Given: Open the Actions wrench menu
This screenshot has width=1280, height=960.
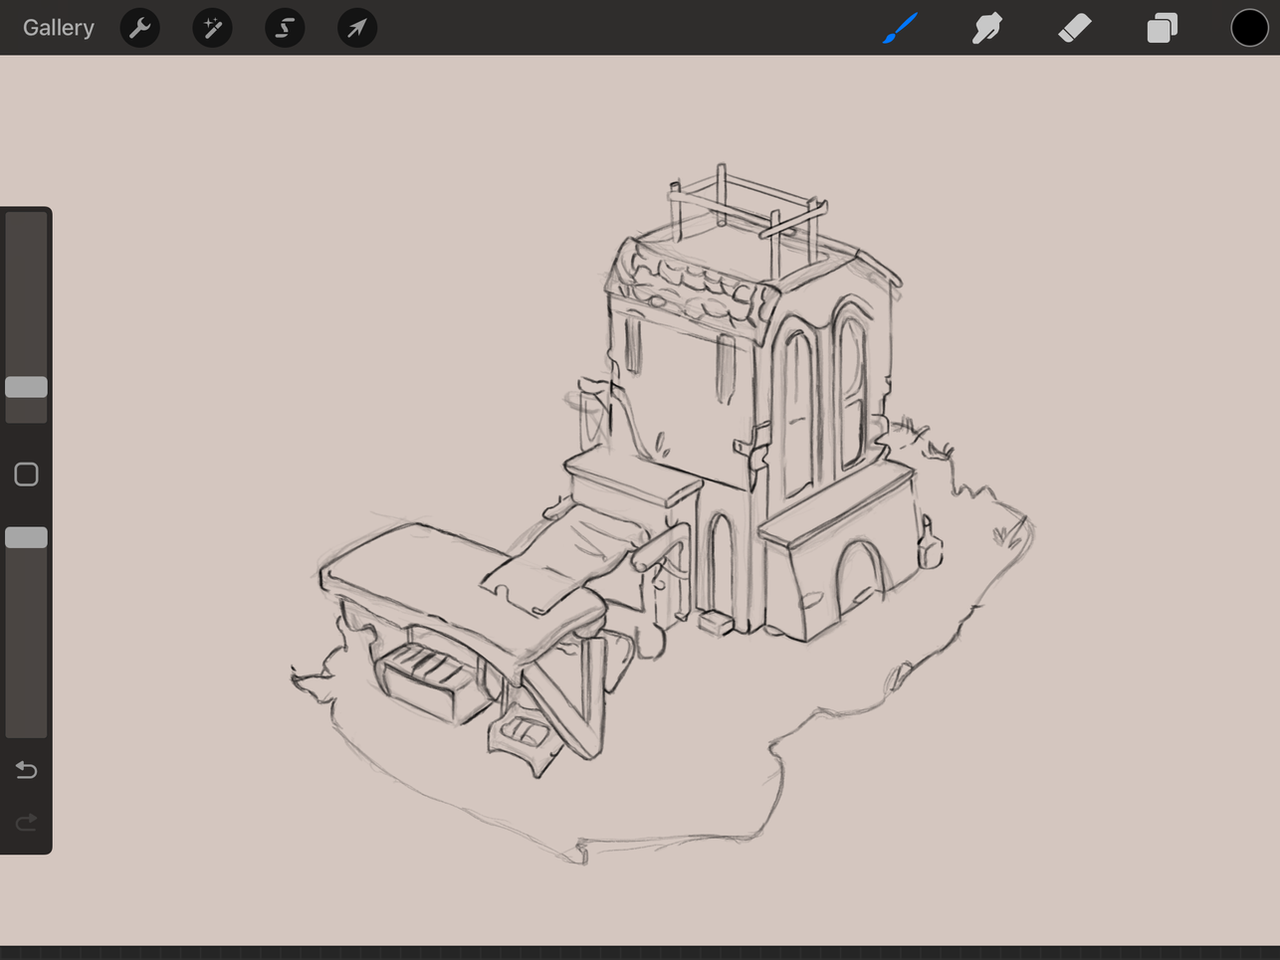Looking at the screenshot, I should (x=140, y=28).
